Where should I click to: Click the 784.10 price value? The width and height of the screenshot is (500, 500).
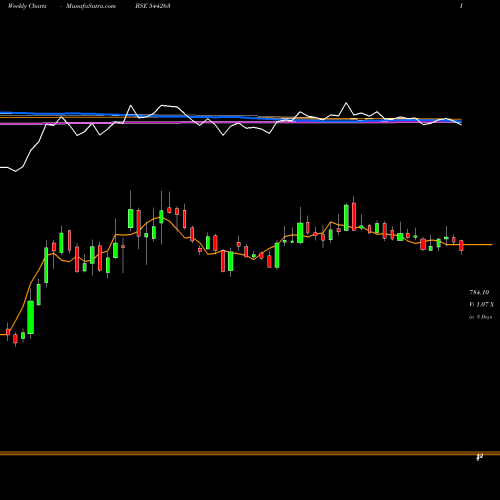point(479,292)
